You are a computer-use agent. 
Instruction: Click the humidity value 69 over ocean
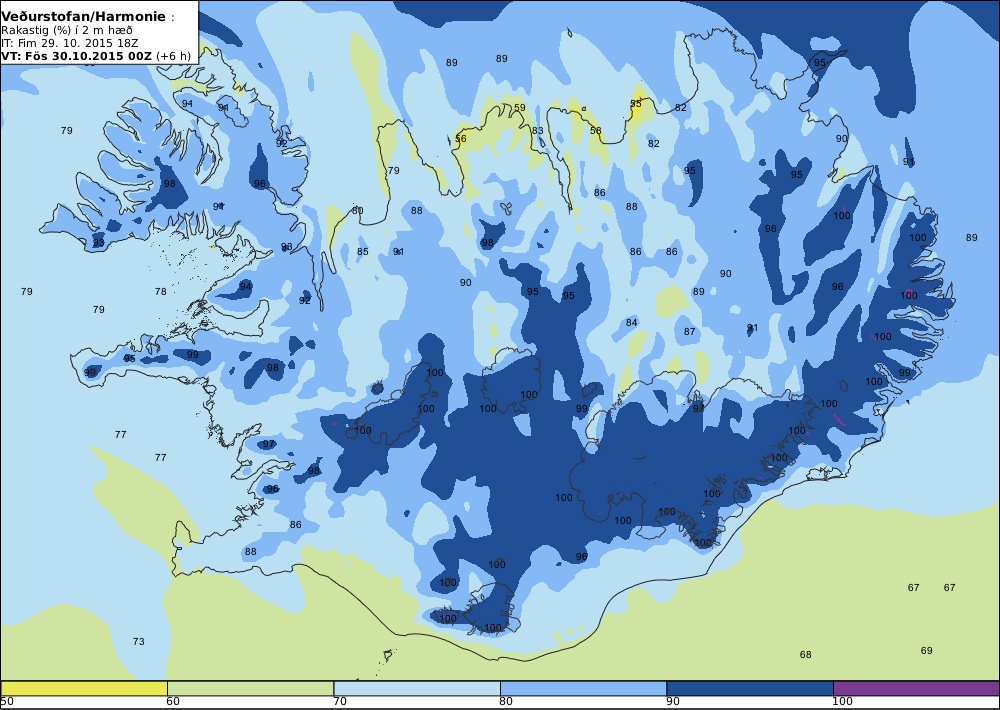927,651
